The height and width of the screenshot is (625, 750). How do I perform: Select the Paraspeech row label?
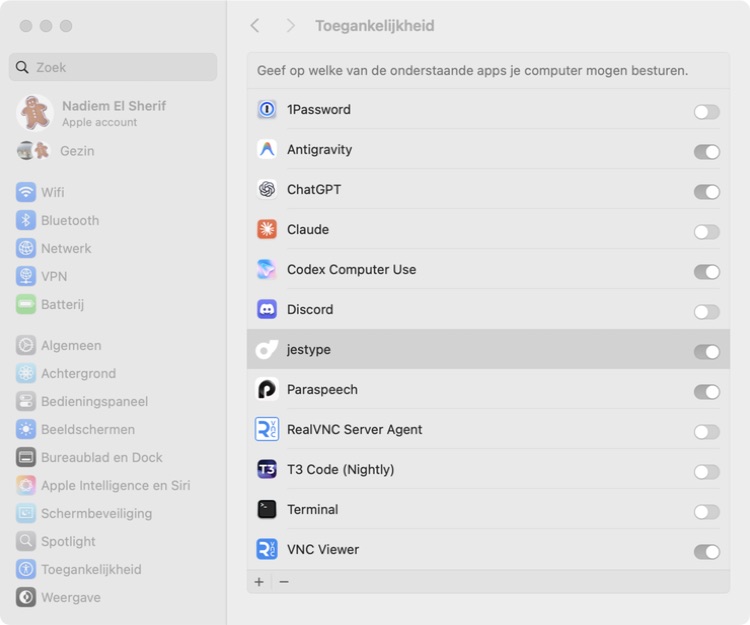[322, 390]
